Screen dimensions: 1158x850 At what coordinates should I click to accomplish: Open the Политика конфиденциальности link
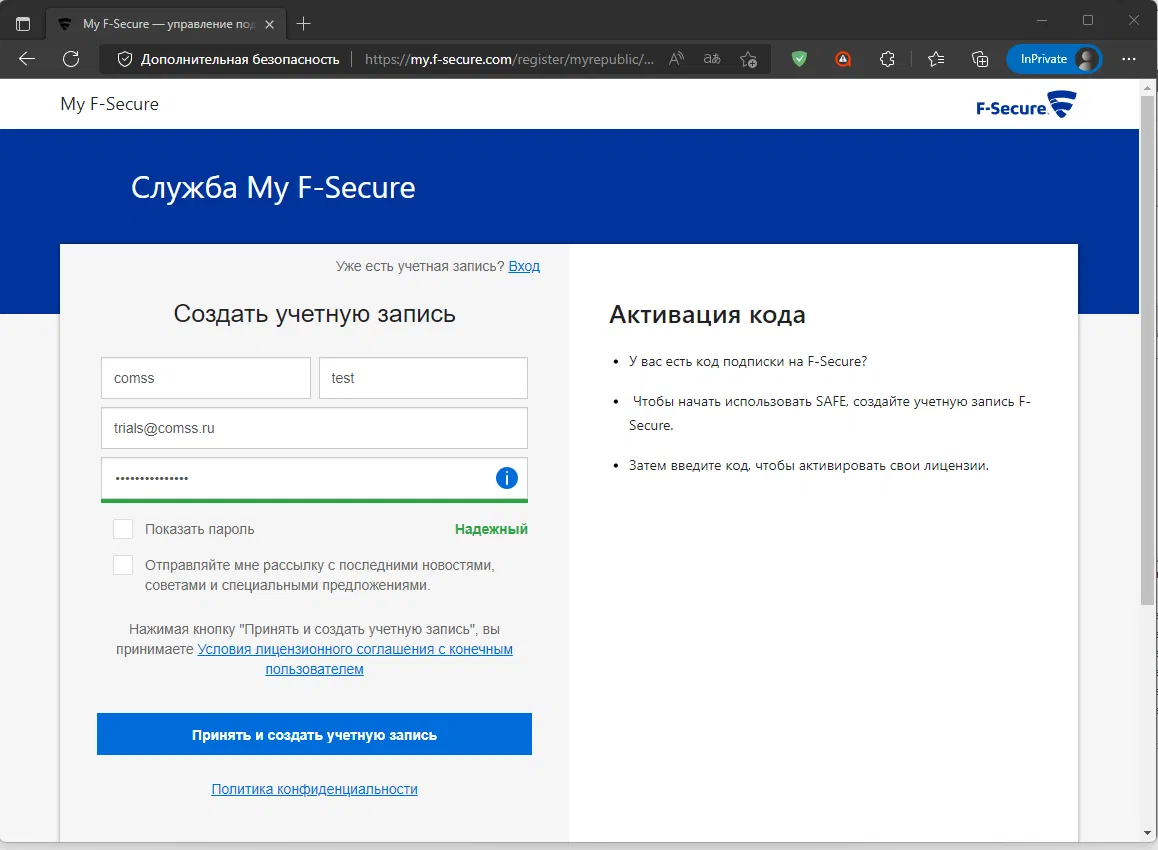(314, 788)
